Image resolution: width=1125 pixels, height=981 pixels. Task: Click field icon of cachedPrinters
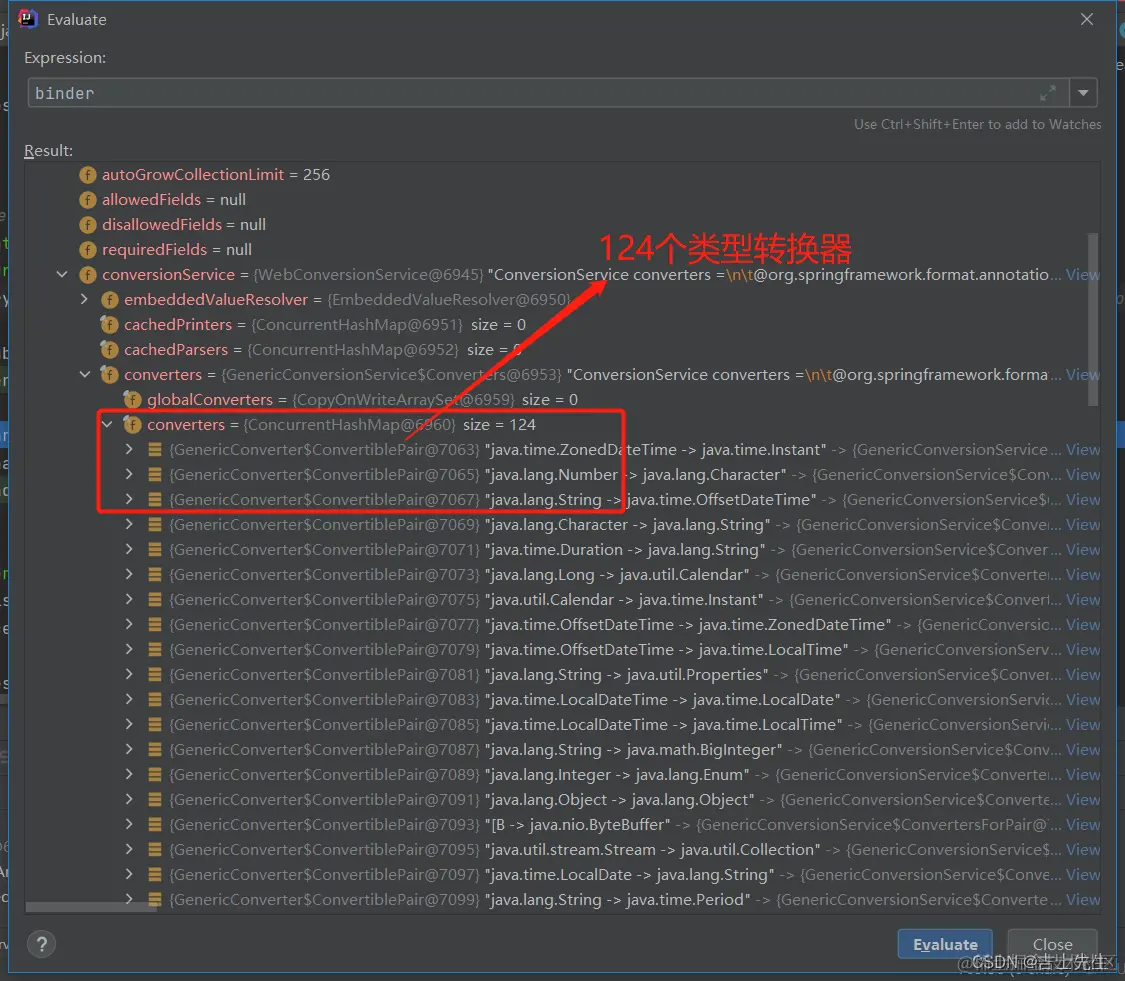pyautogui.click(x=110, y=324)
